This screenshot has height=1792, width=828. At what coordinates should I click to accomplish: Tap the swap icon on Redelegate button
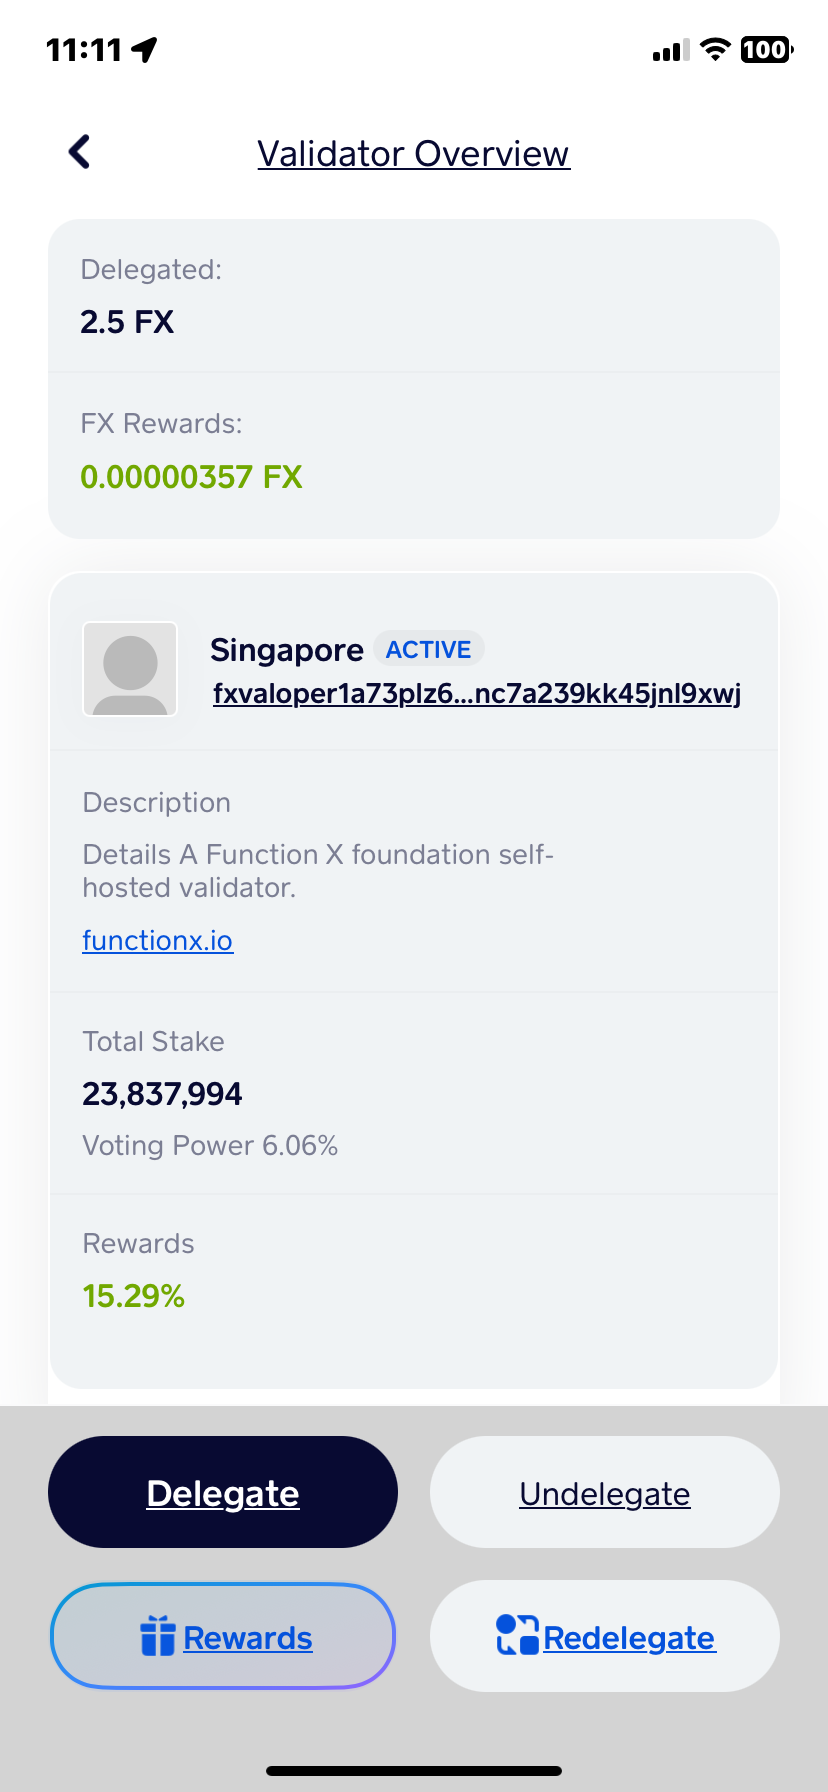pyautogui.click(x=517, y=1635)
